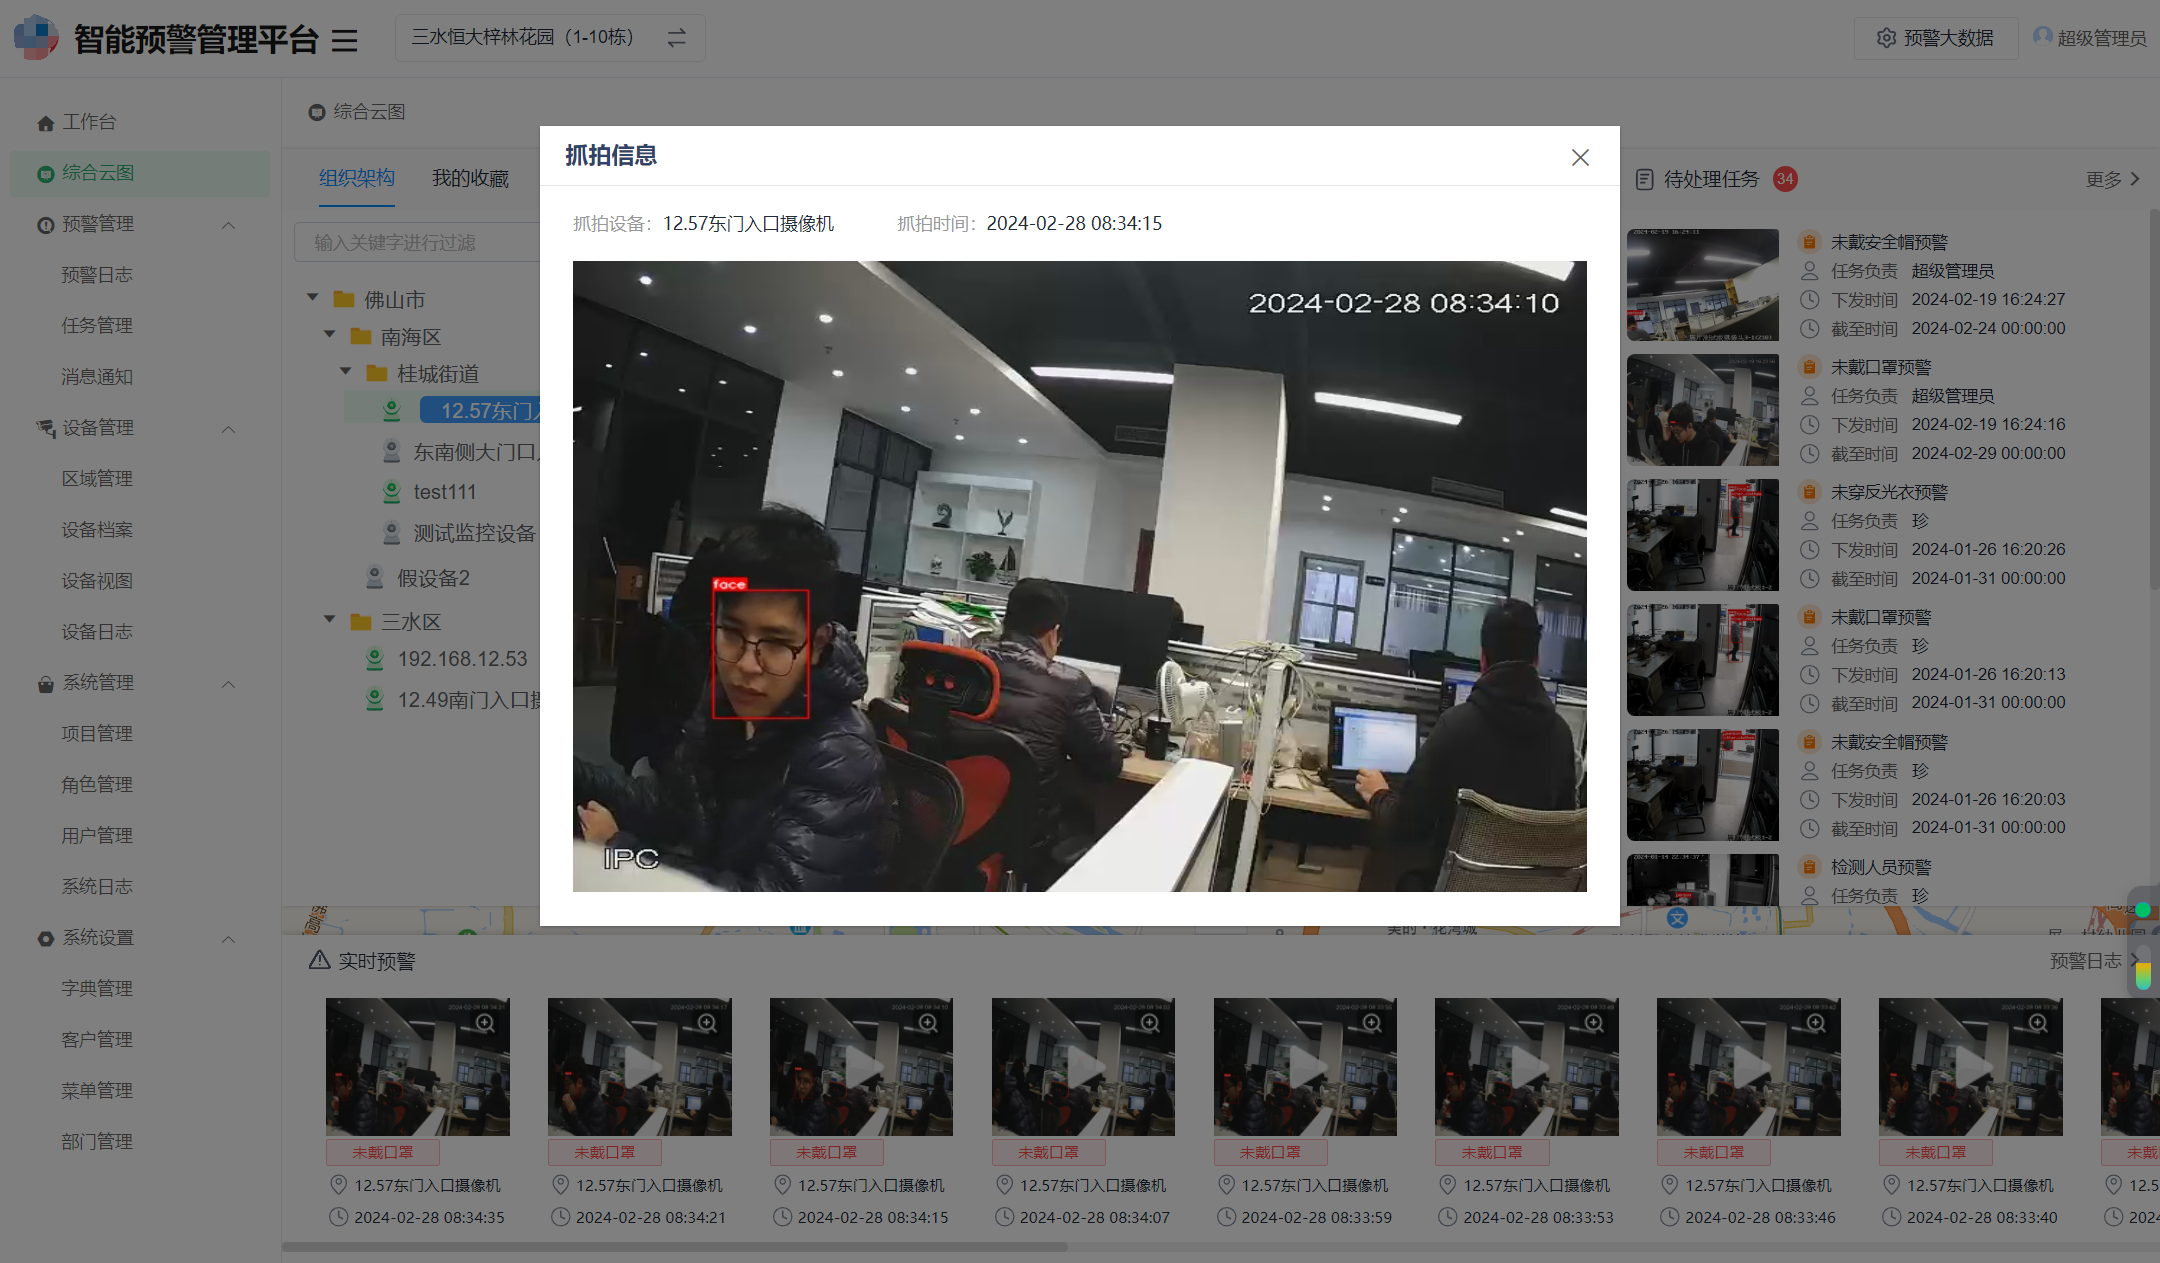Open 设备档案 menu item
The width and height of the screenshot is (2160, 1263).
tap(97, 530)
